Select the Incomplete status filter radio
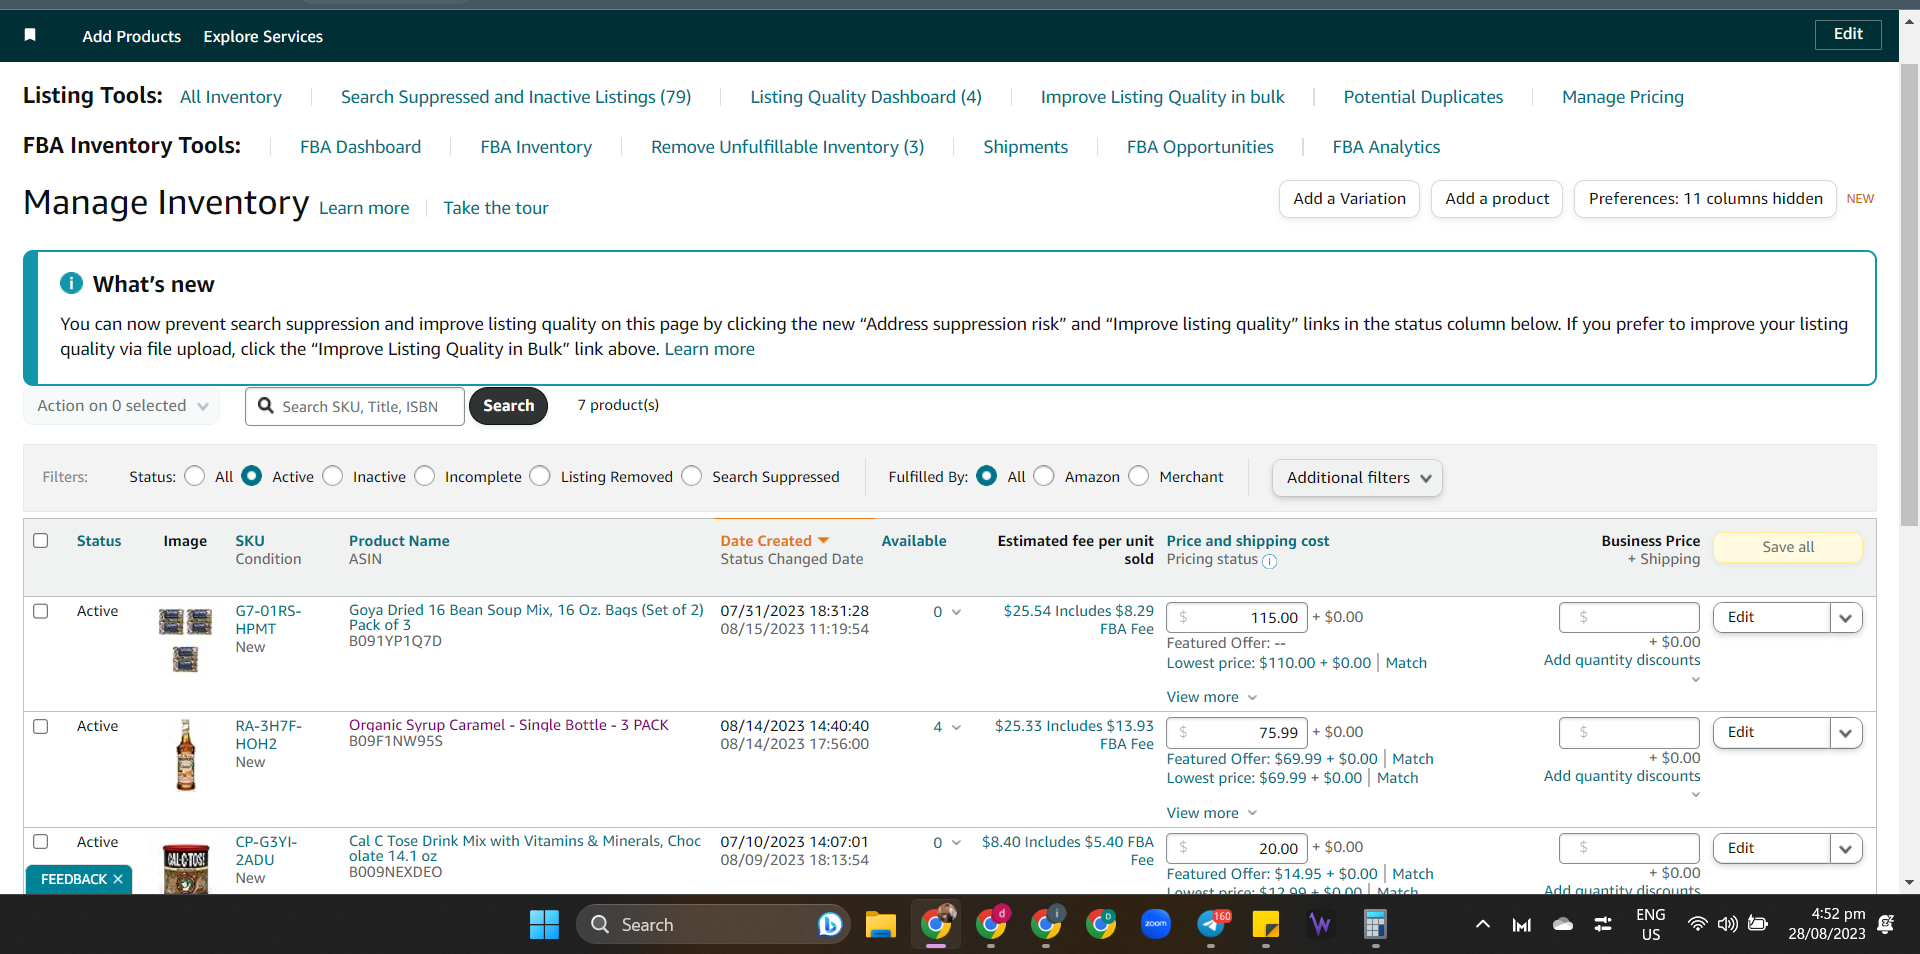The width and height of the screenshot is (1920, 954). click(x=425, y=476)
